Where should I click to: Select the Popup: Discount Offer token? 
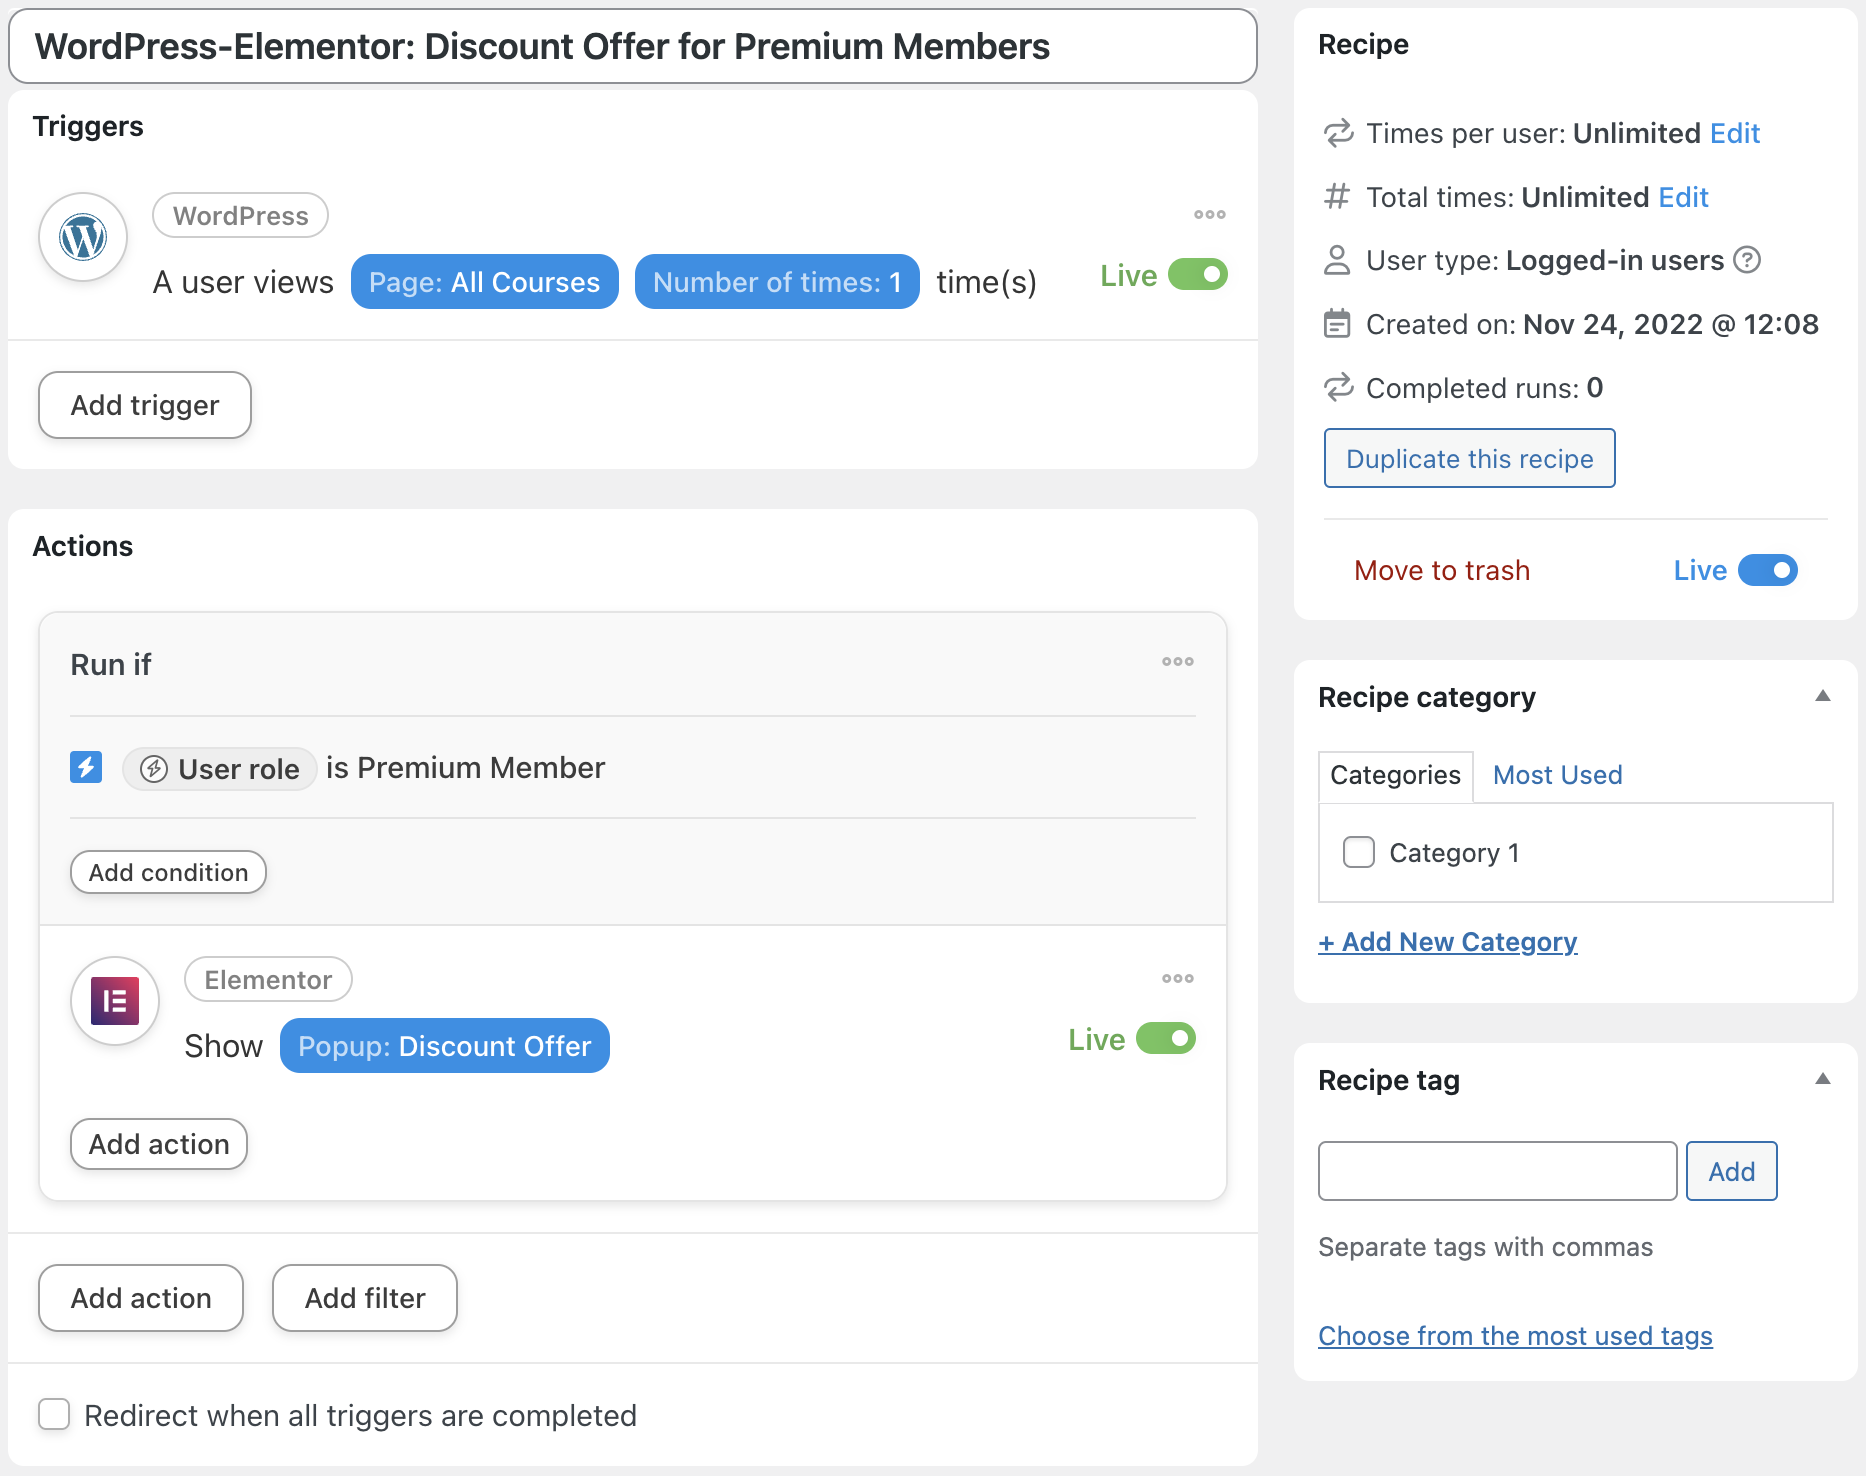(445, 1046)
